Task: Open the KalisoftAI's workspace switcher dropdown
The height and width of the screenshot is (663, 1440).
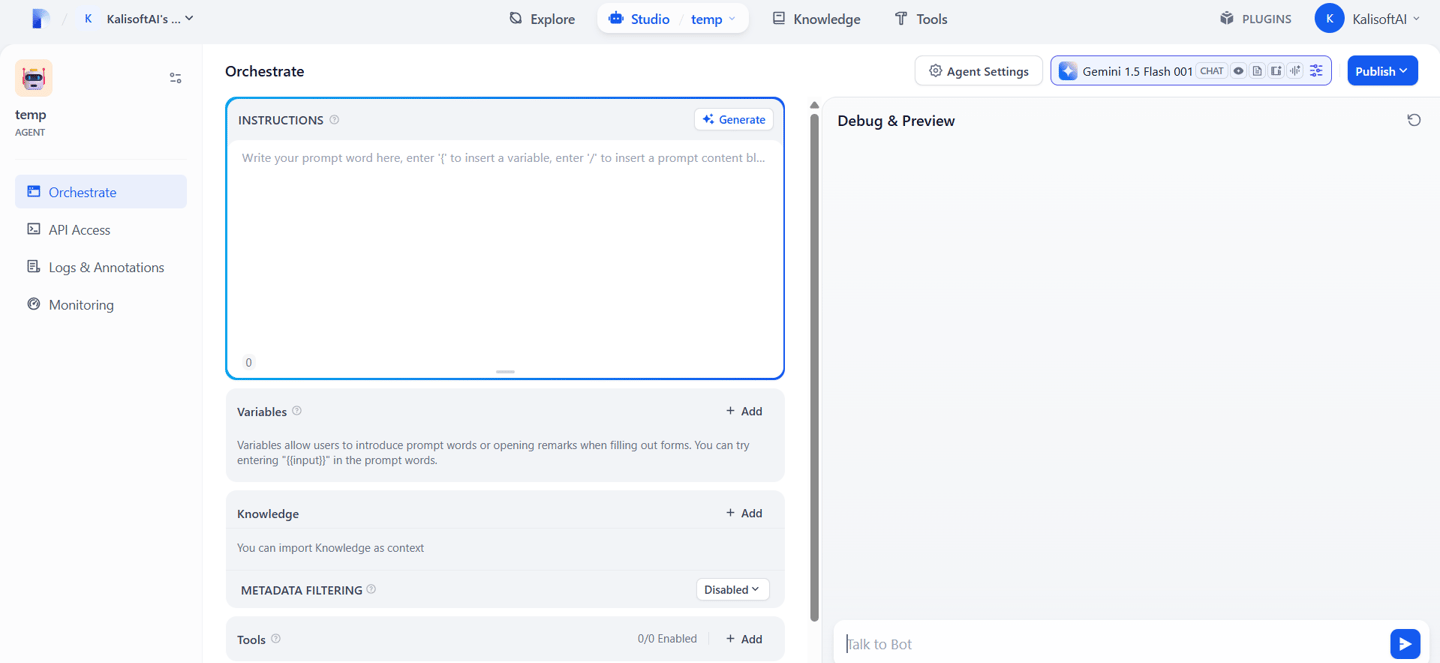Action: tap(139, 18)
